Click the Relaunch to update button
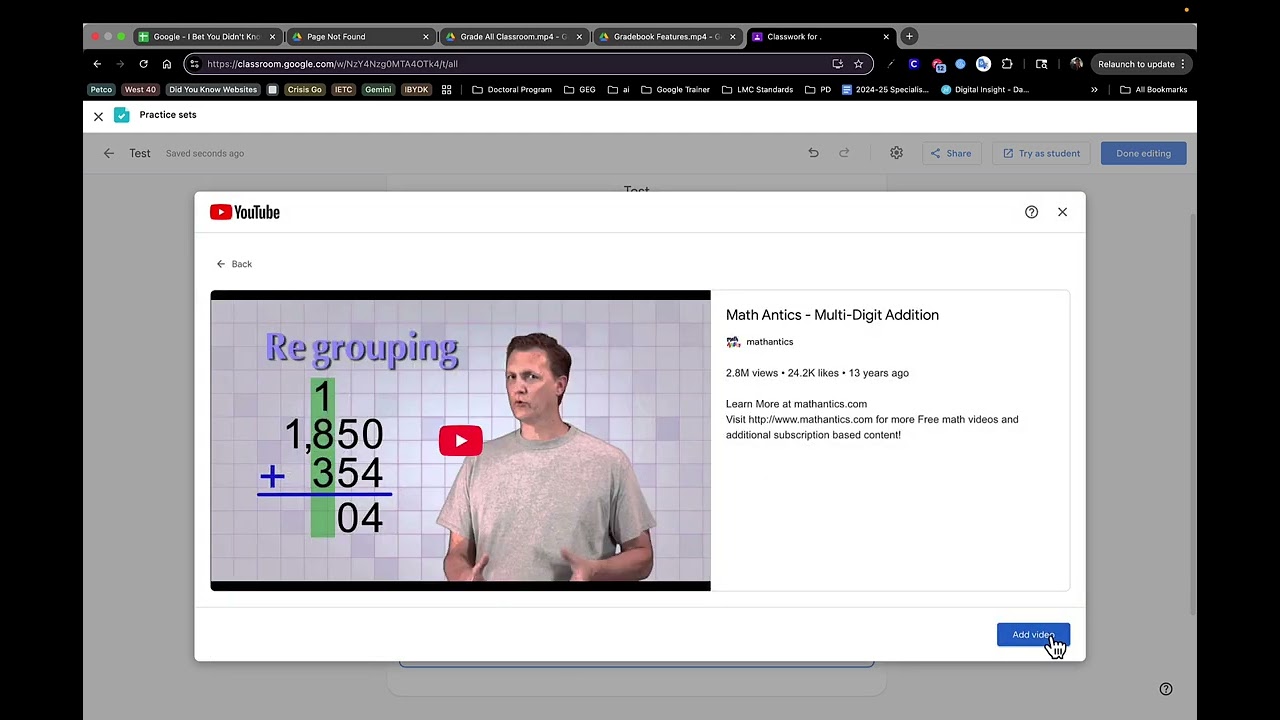This screenshot has width=1280, height=720. click(1141, 64)
